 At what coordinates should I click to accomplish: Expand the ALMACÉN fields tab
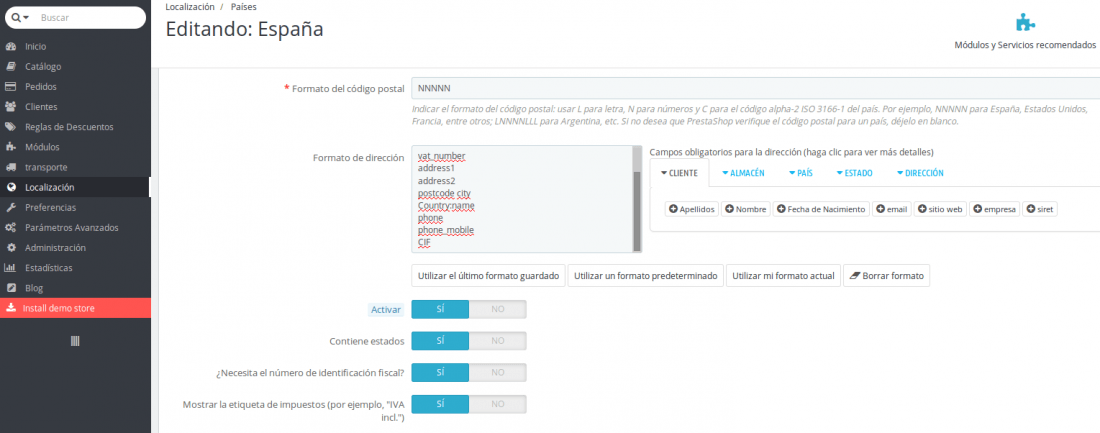click(x=743, y=173)
